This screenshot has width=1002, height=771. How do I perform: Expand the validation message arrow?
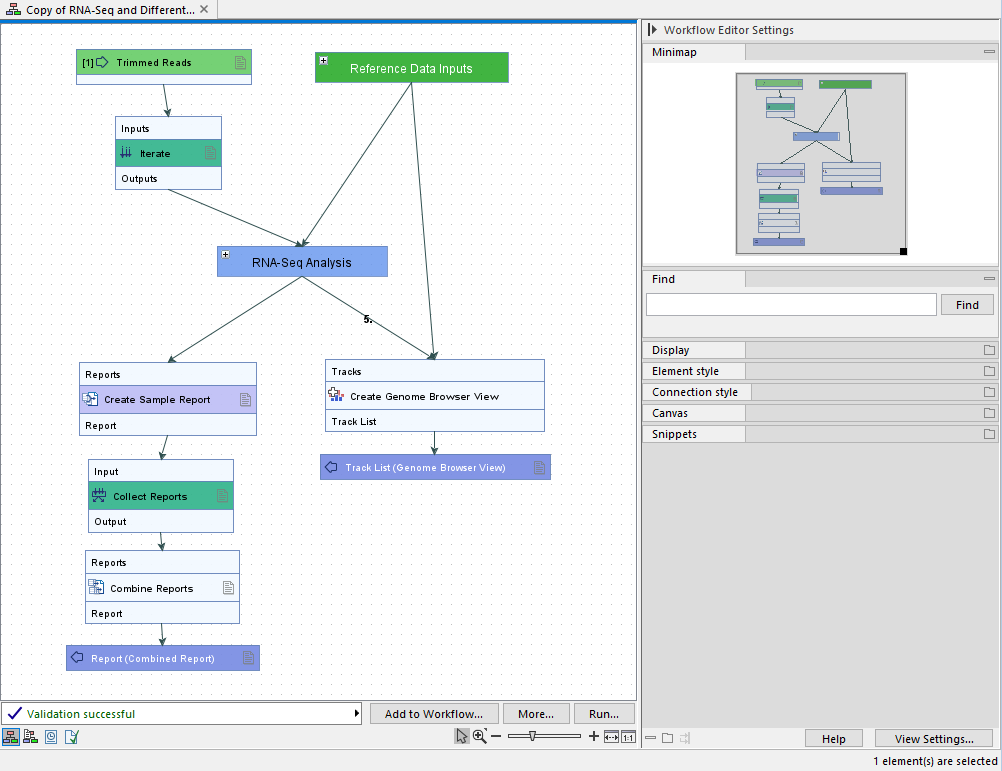[x=357, y=713]
